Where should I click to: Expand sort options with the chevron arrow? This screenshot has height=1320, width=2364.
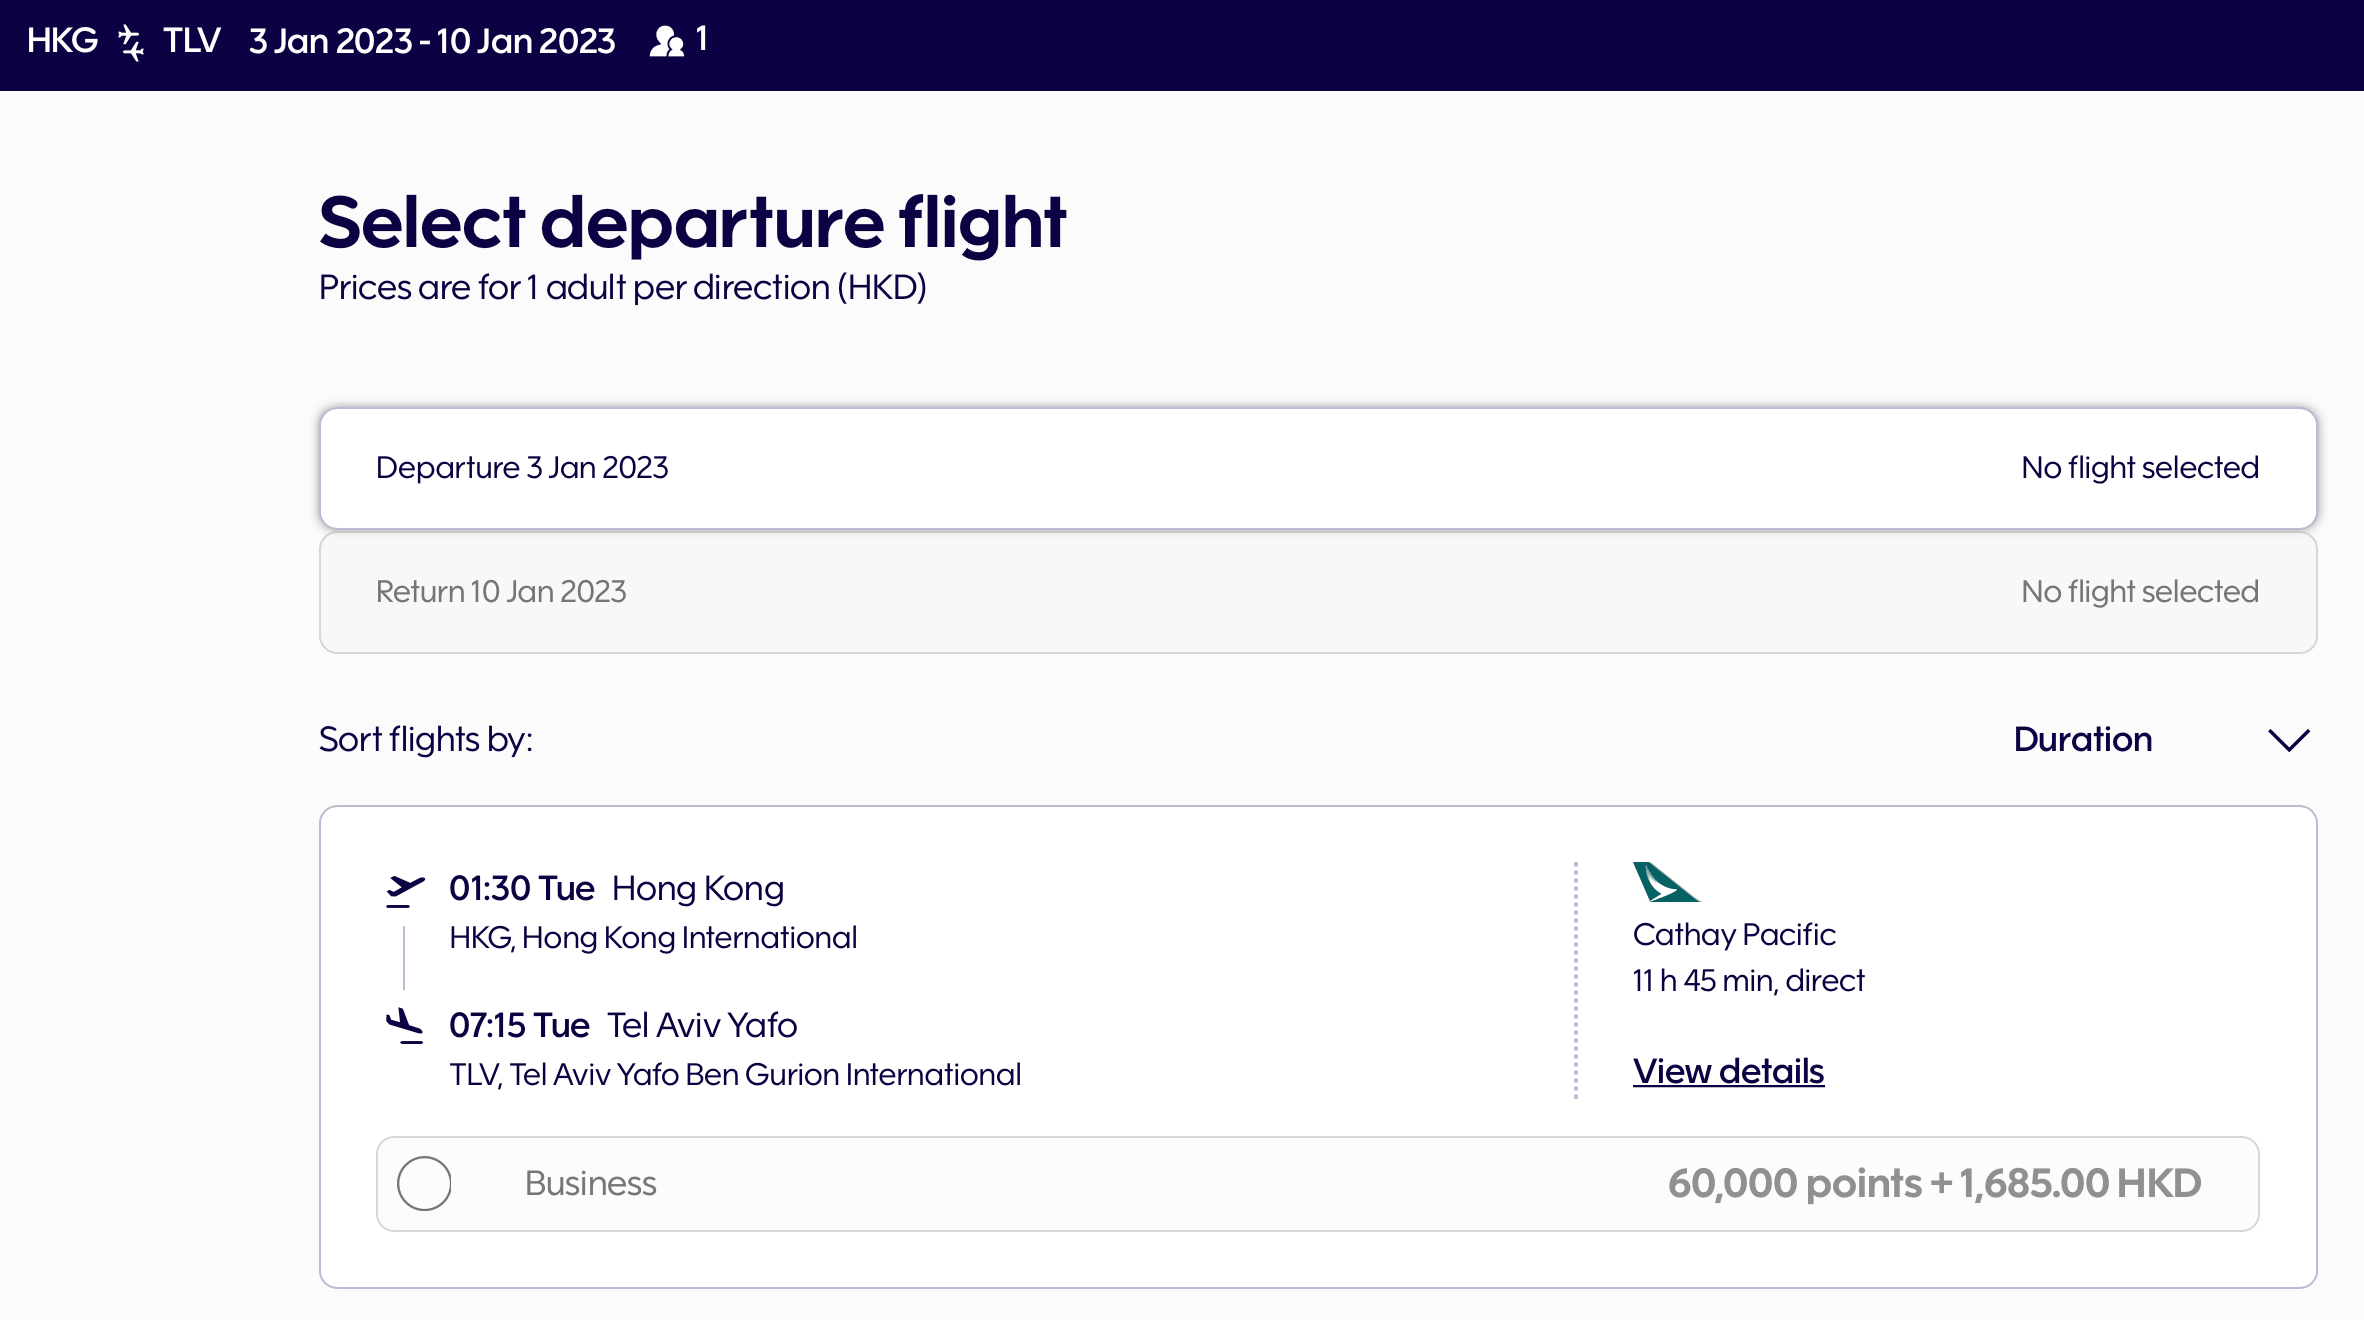[x=2288, y=740]
